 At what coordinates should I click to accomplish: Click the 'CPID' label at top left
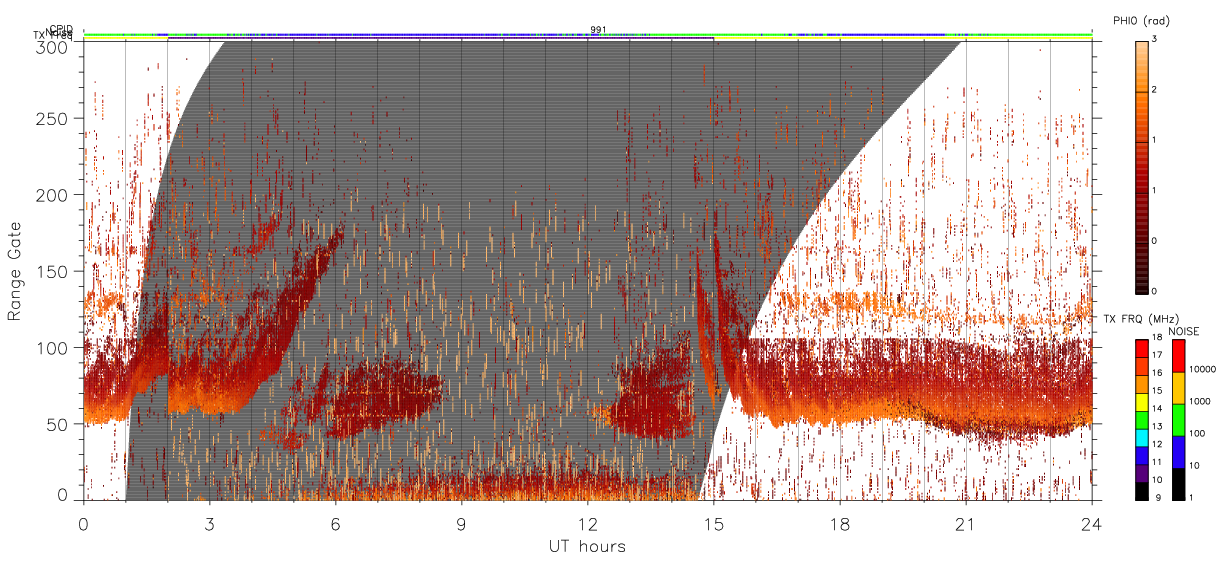(60, 29)
